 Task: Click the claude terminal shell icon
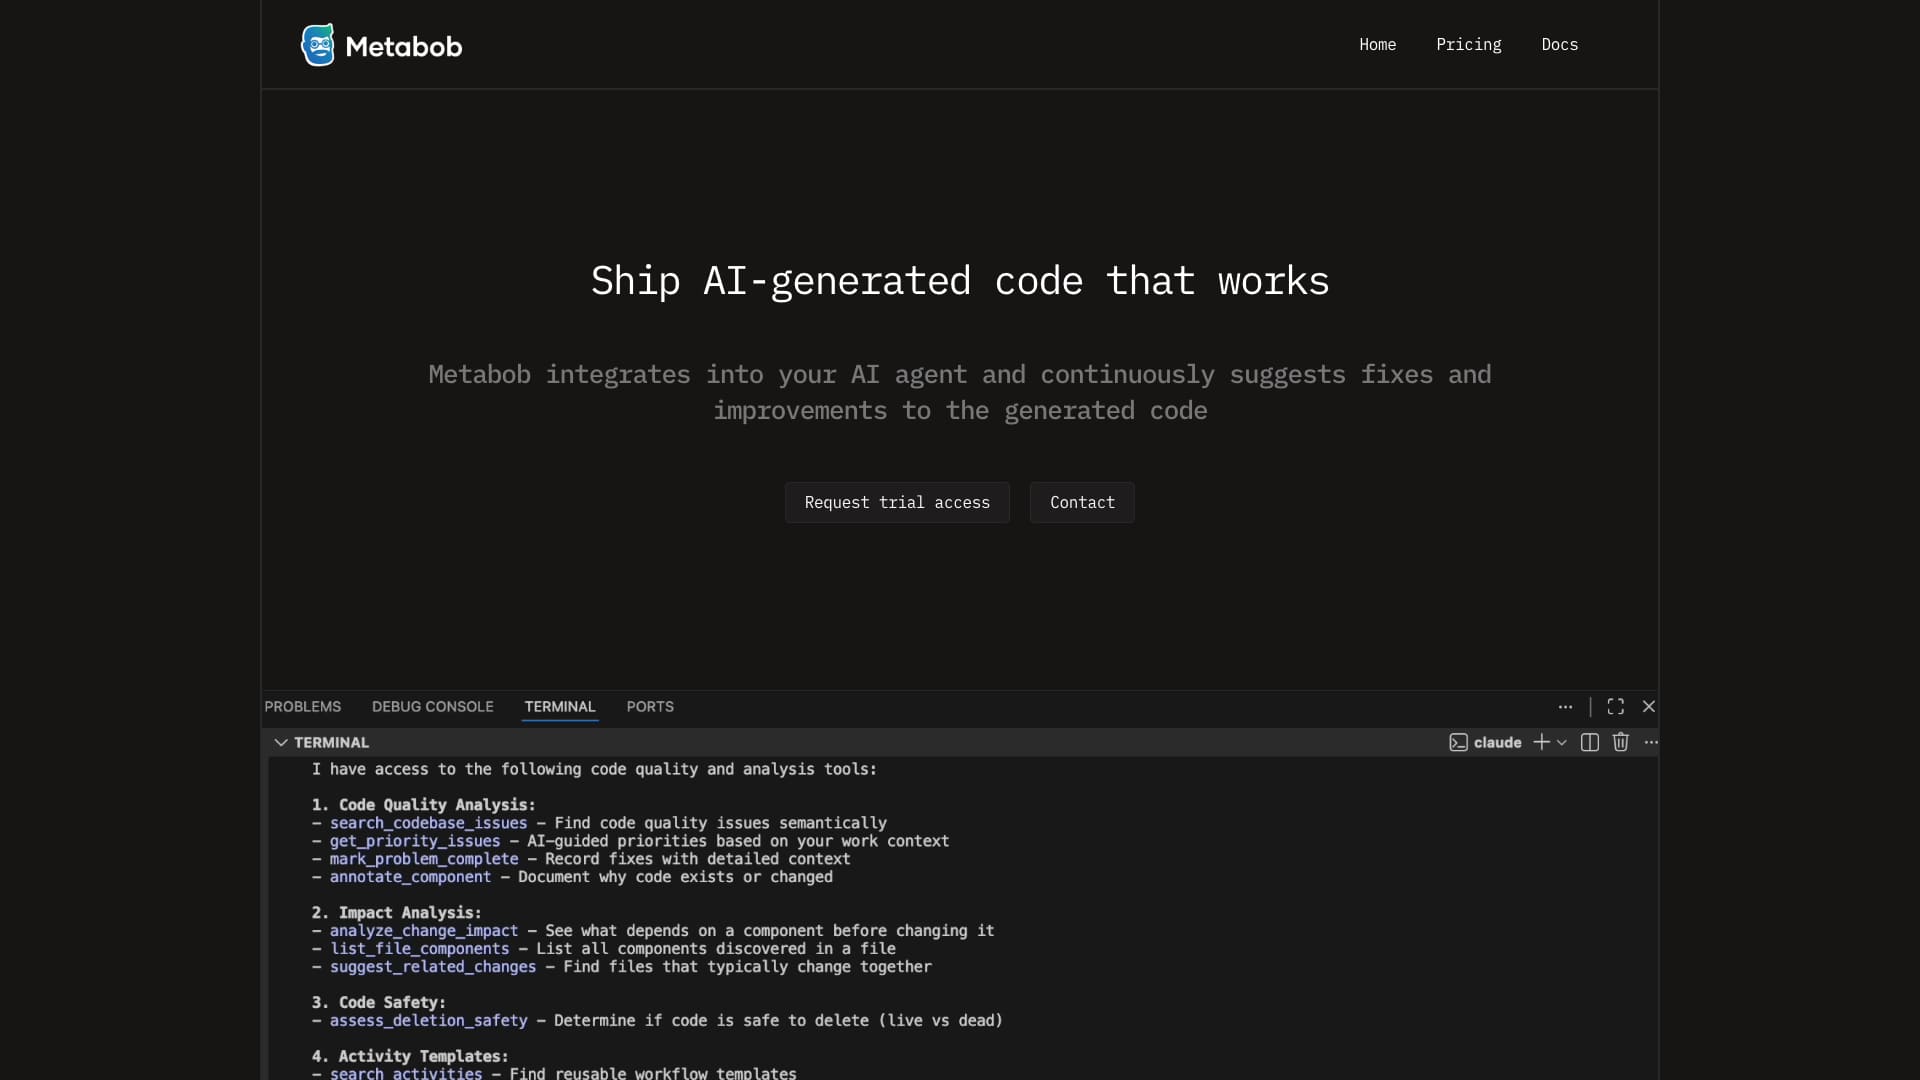pyautogui.click(x=1458, y=742)
